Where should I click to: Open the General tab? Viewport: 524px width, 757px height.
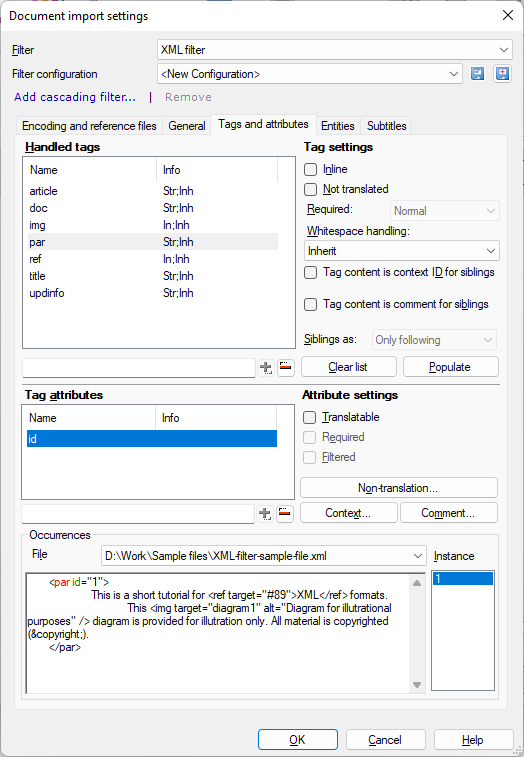[x=187, y=126]
